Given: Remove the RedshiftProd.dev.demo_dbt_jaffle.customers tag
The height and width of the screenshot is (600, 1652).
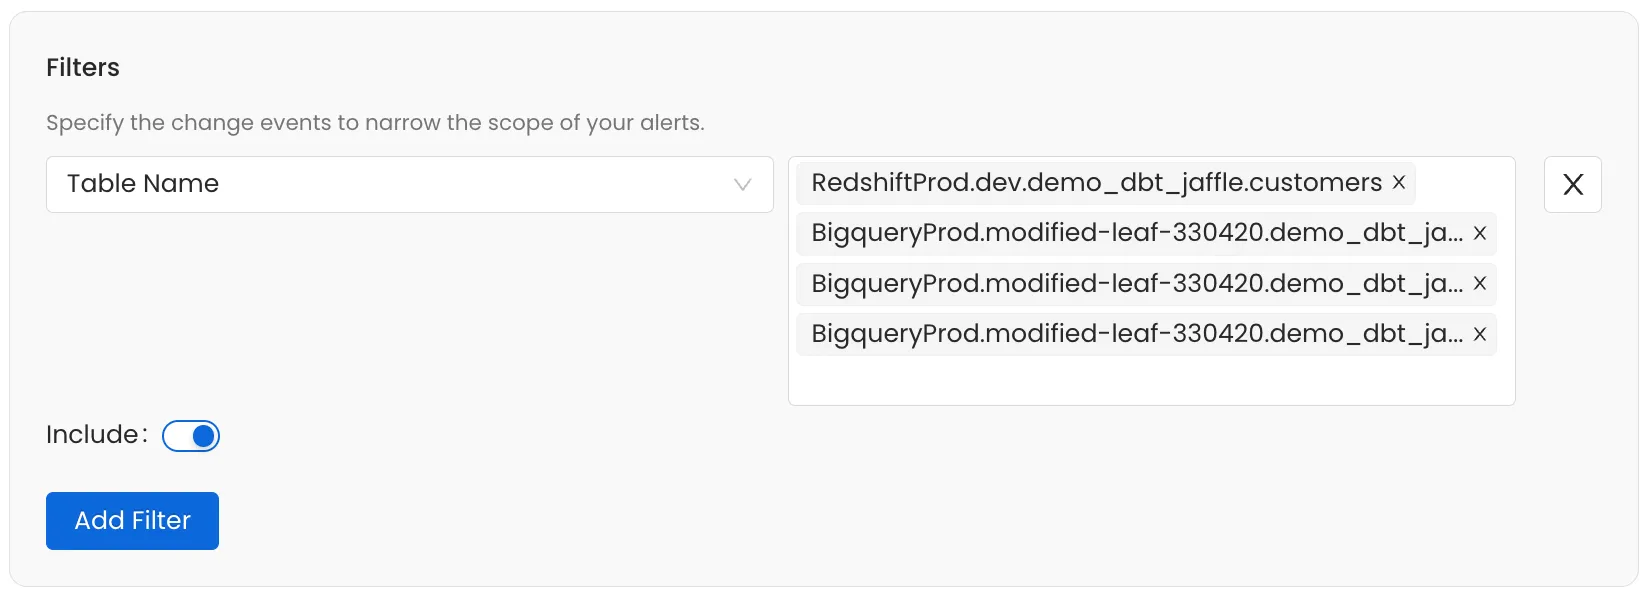Looking at the screenshot, I should tap(1399, 183).
